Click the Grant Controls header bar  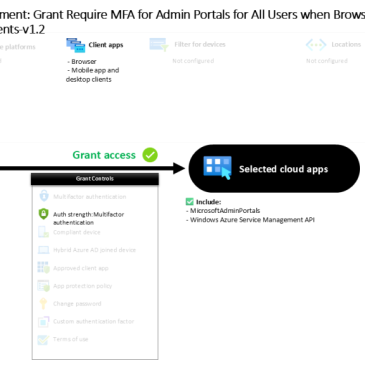point(95,179)
